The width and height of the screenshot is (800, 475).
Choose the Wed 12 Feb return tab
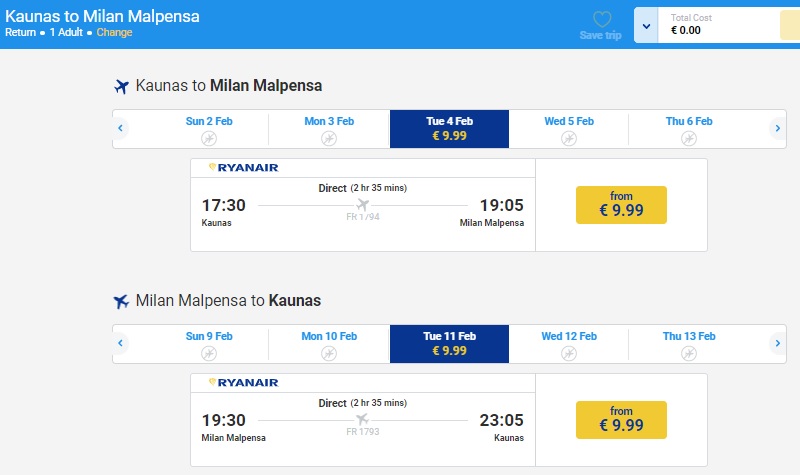tap(569, 344)
